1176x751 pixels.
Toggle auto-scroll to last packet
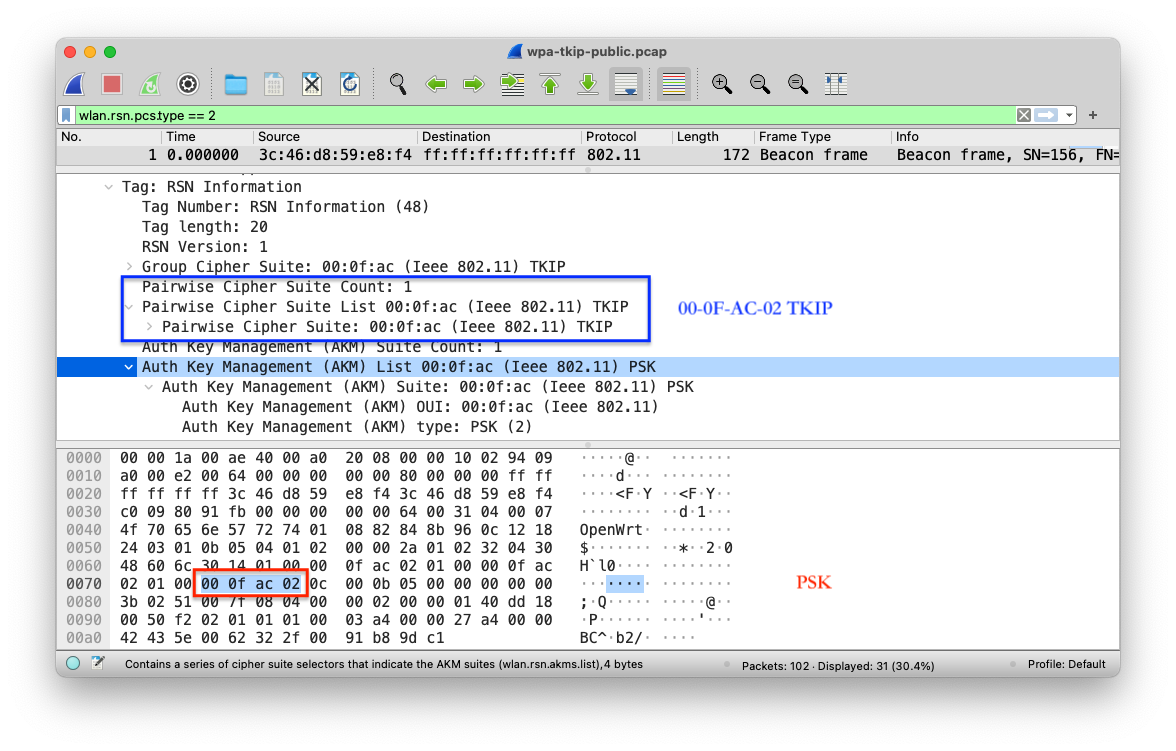(626, 84)
